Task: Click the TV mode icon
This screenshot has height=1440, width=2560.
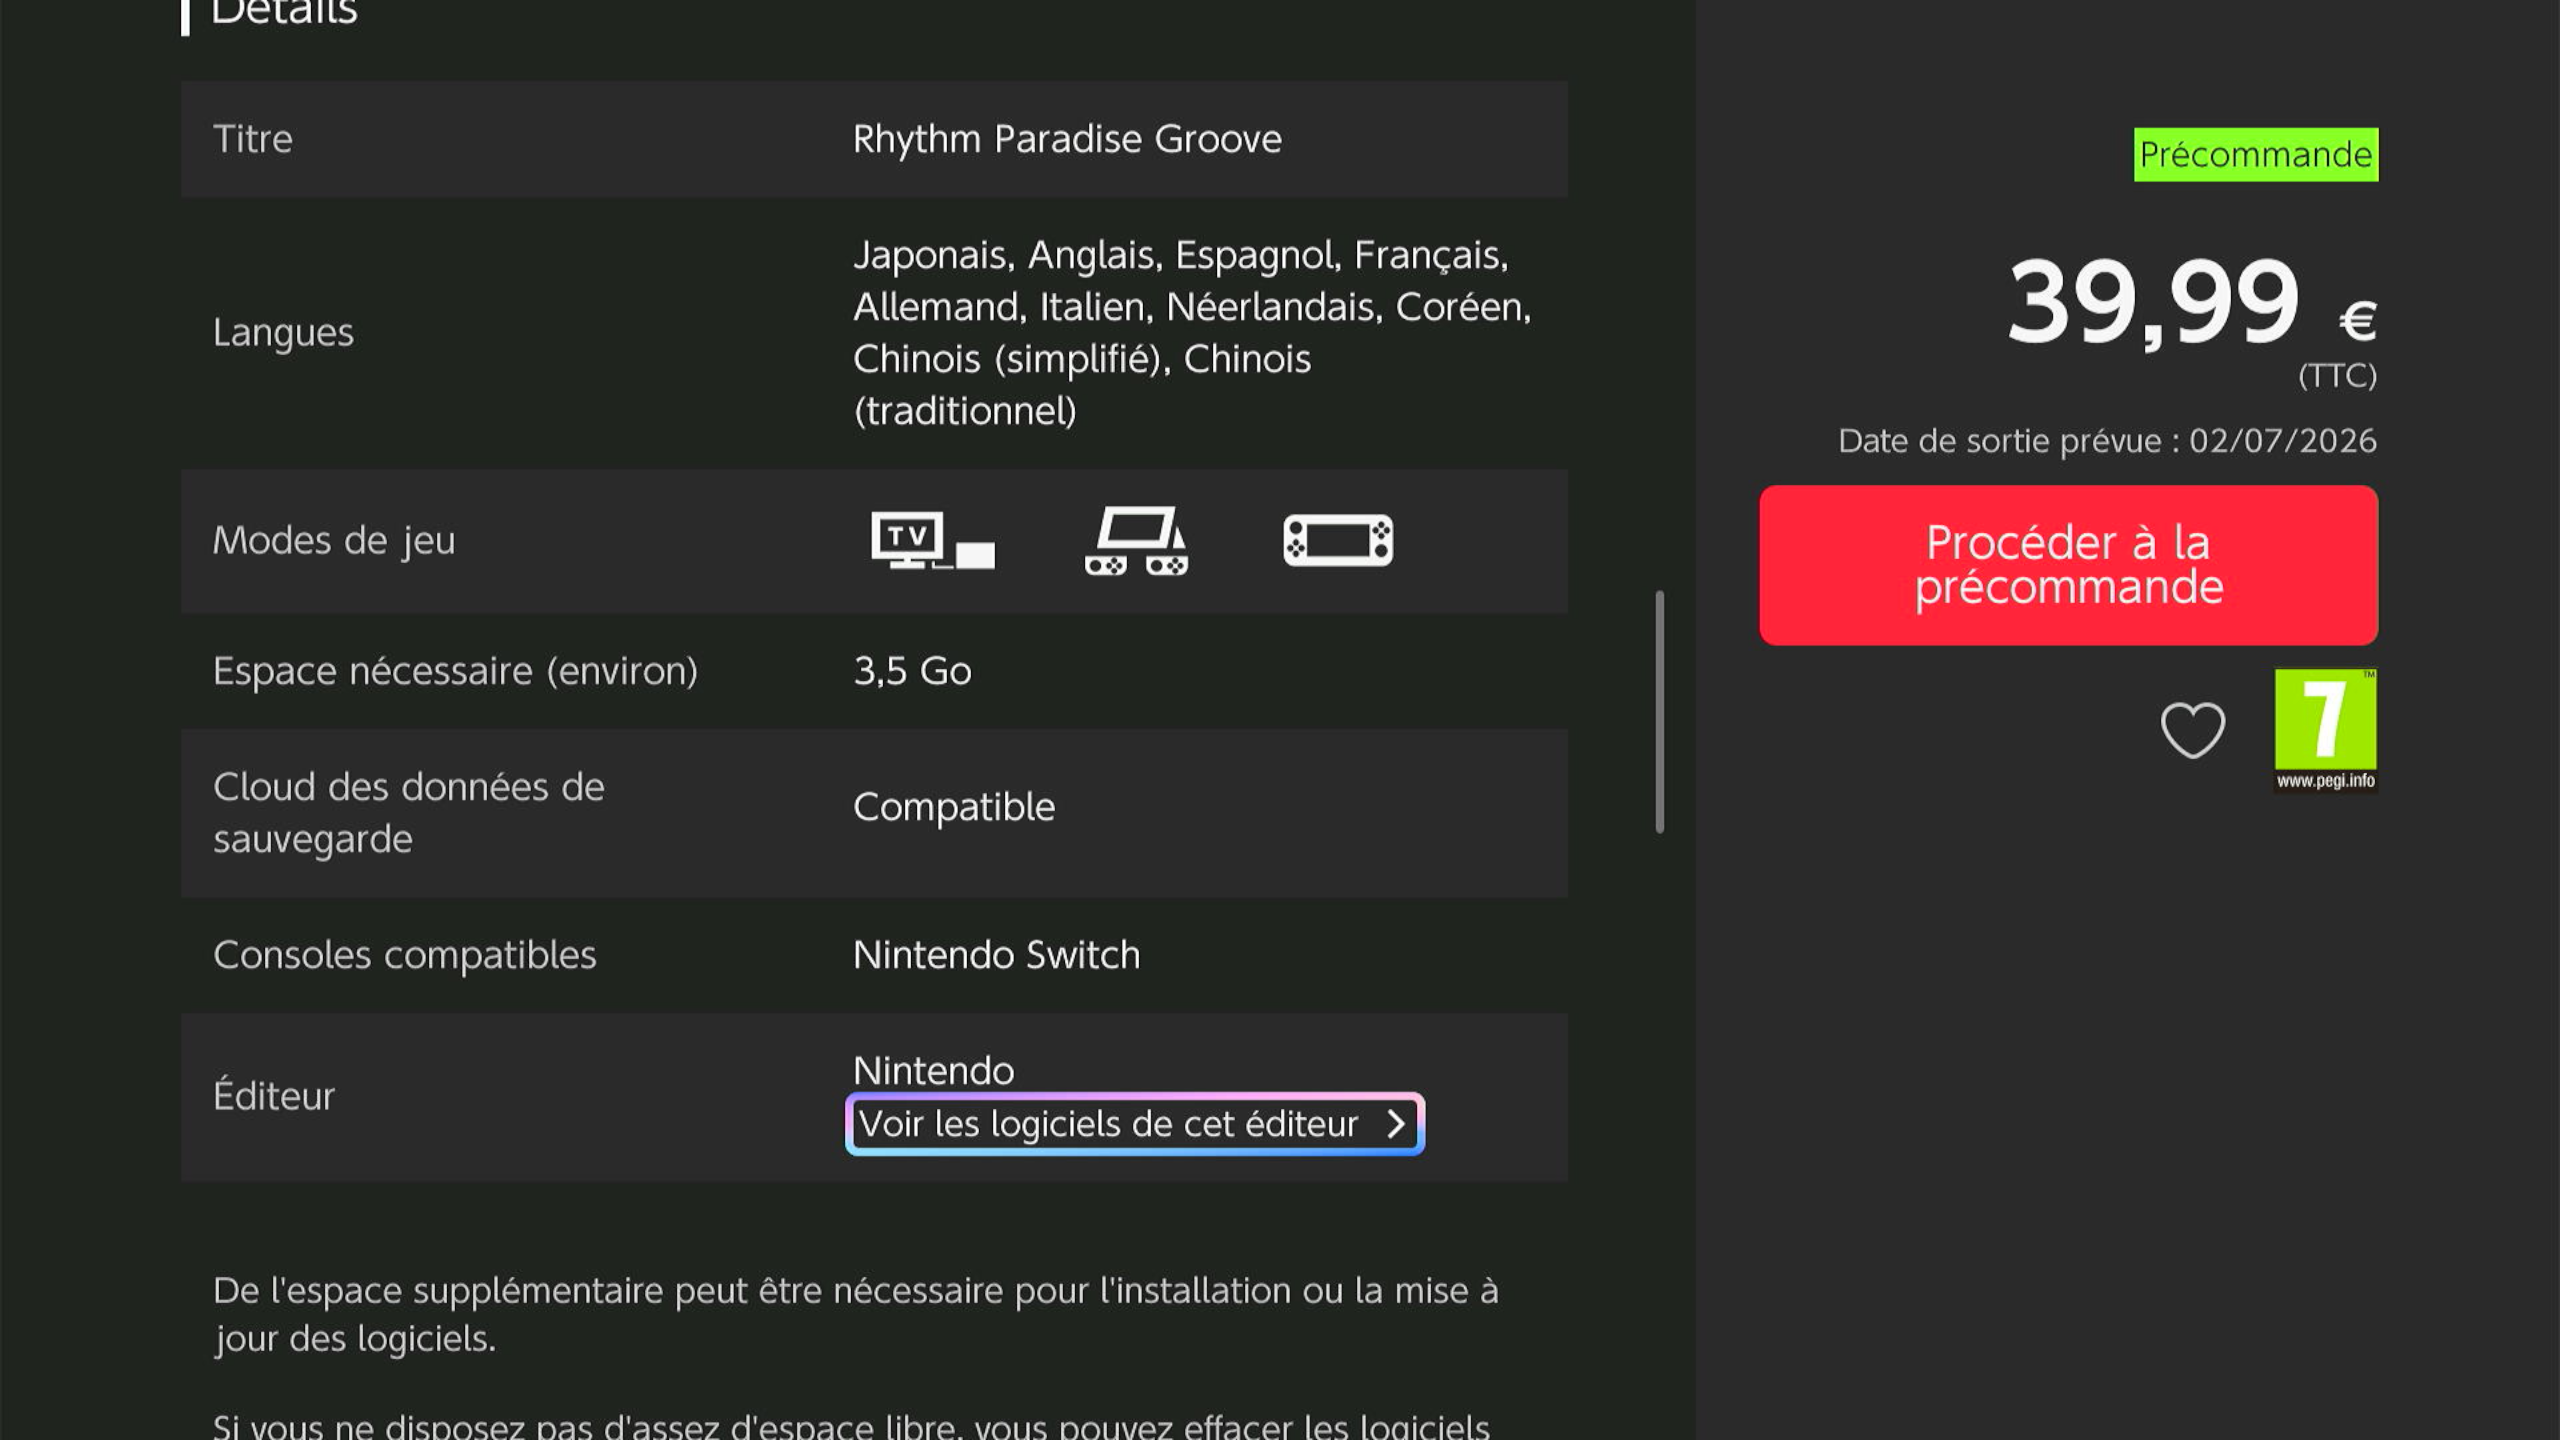Action: pos(931,540)
